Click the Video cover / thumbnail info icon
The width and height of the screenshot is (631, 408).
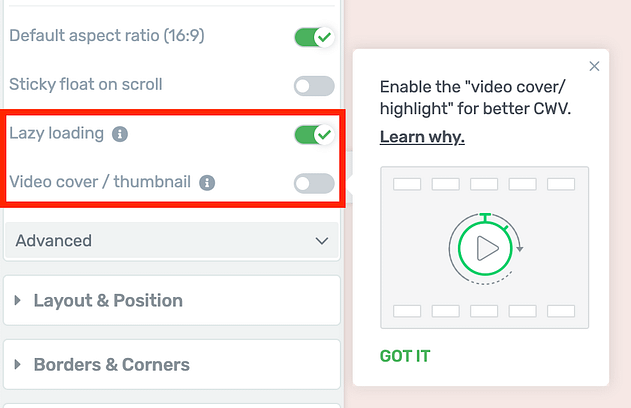pyautogui.click(x=207, y=183)
